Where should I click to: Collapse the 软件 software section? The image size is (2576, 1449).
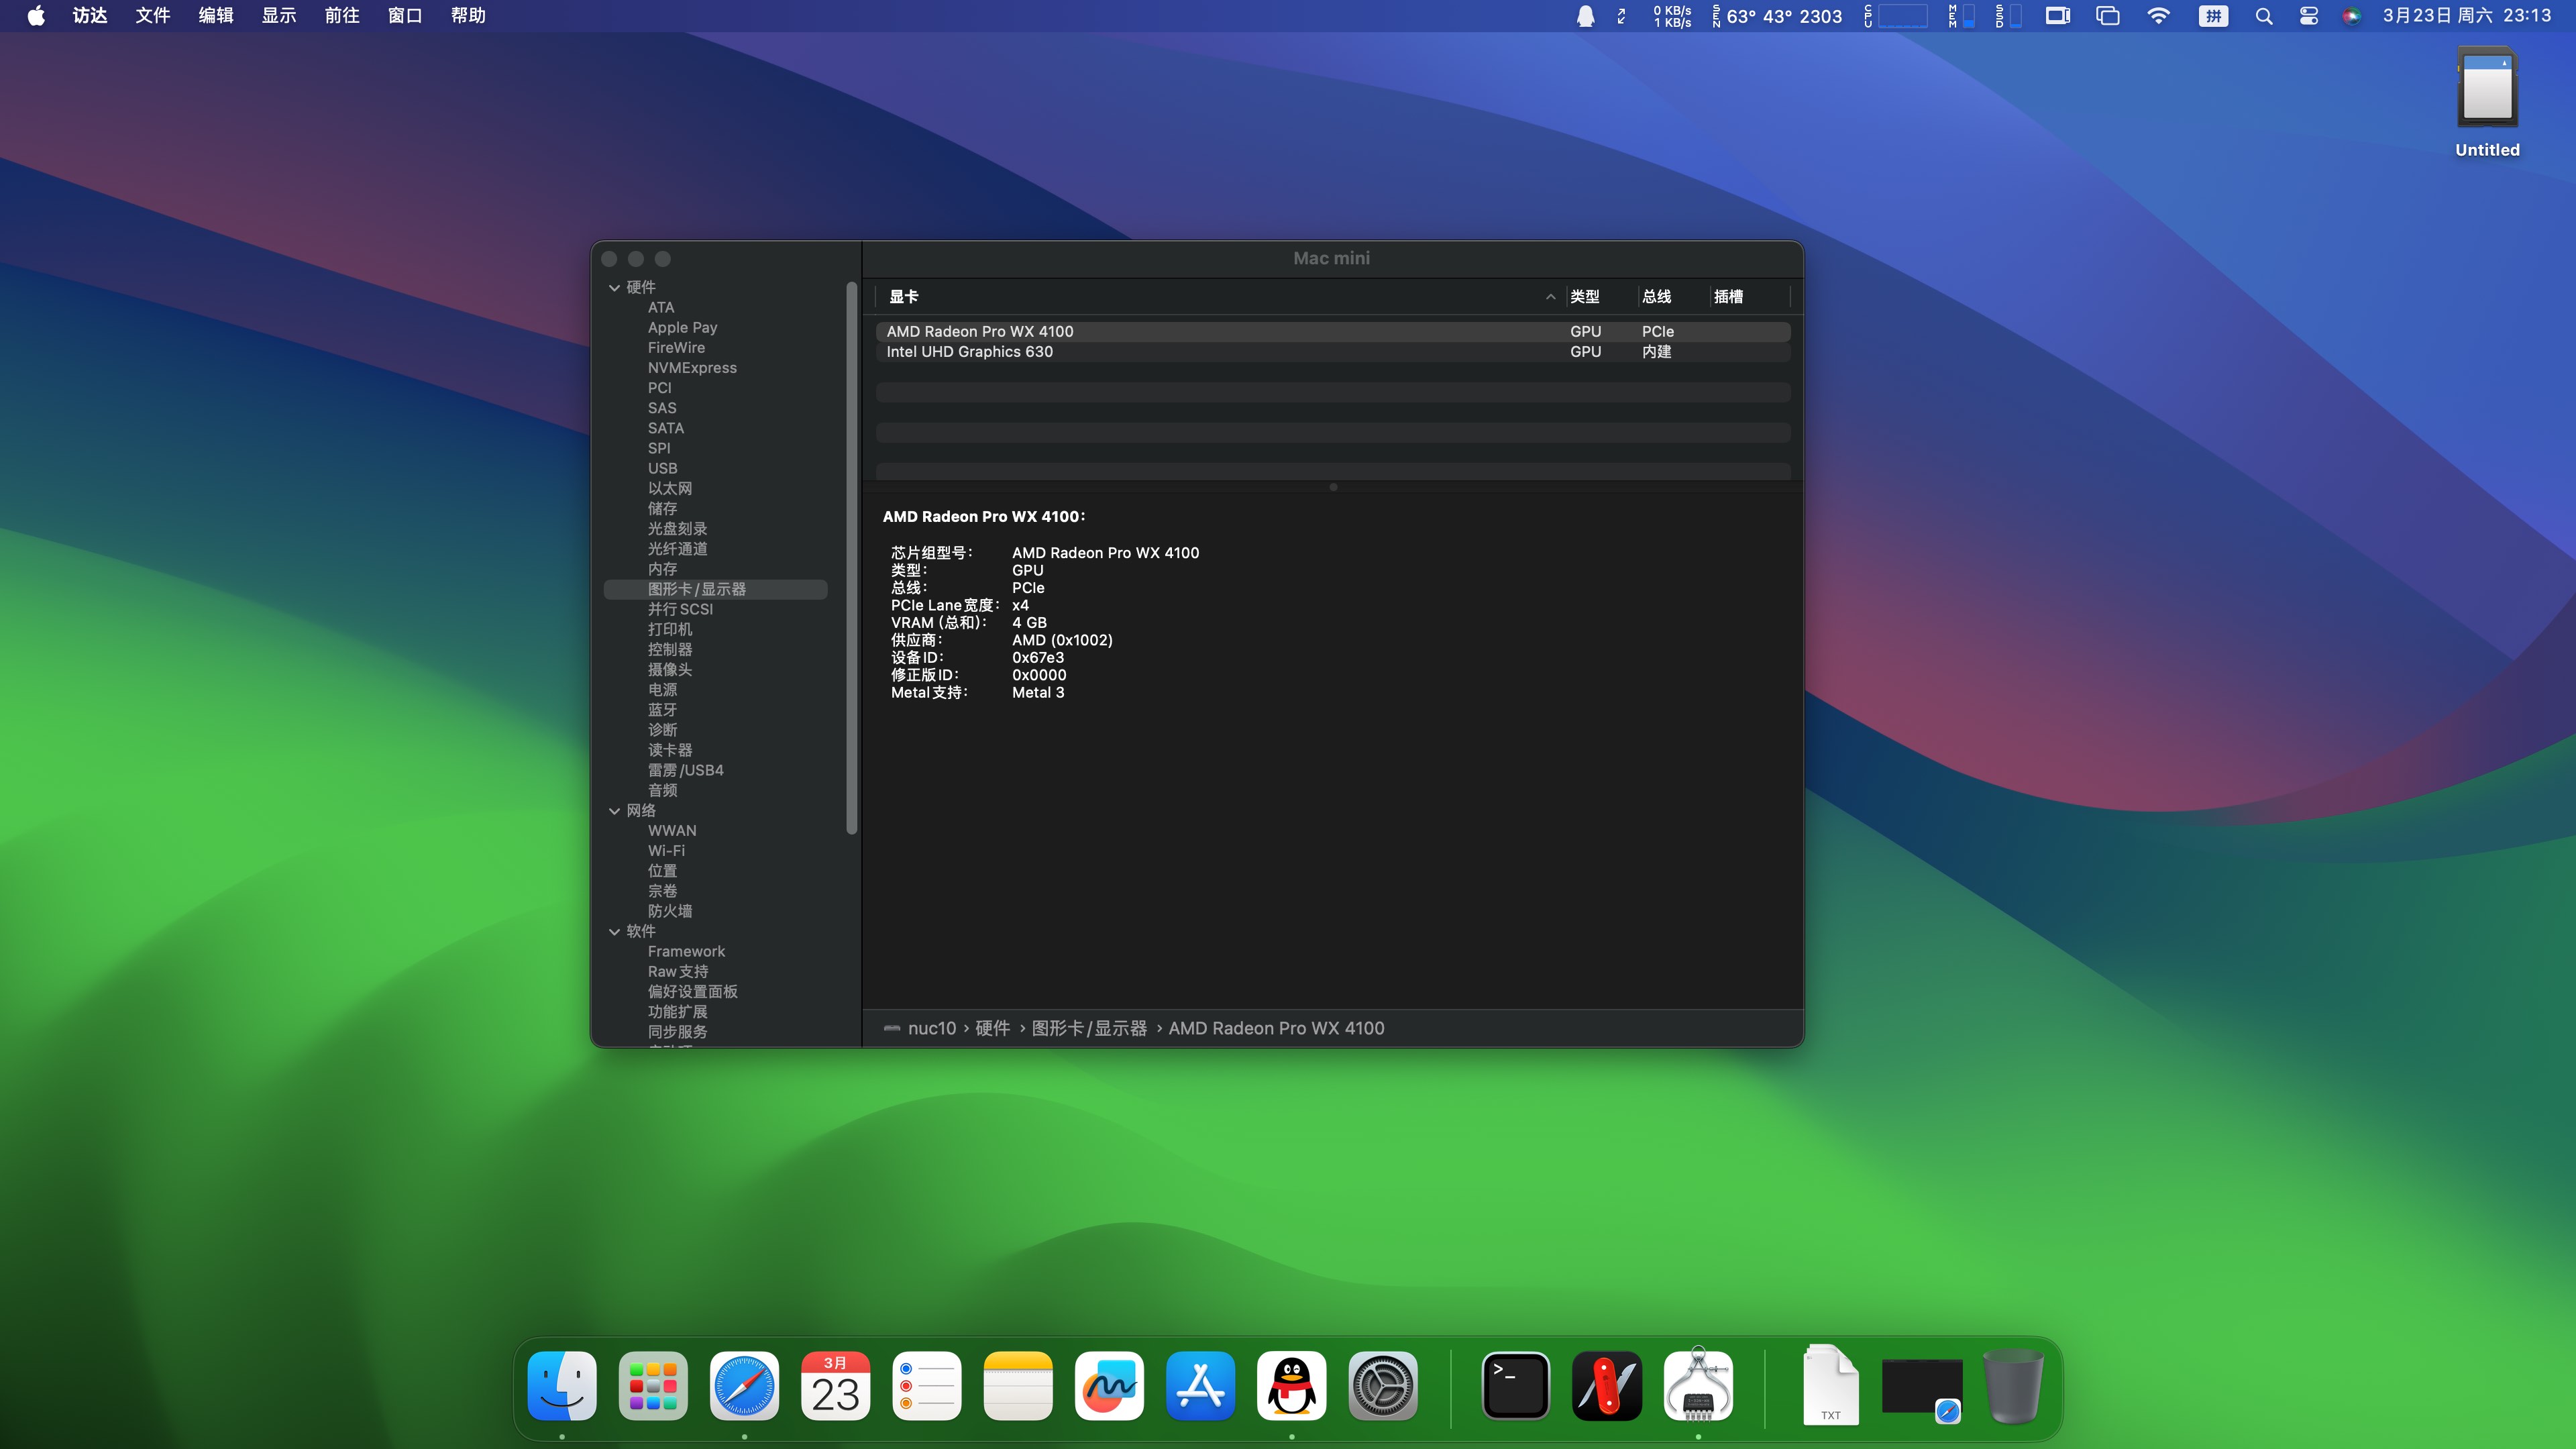pos(614,932)
